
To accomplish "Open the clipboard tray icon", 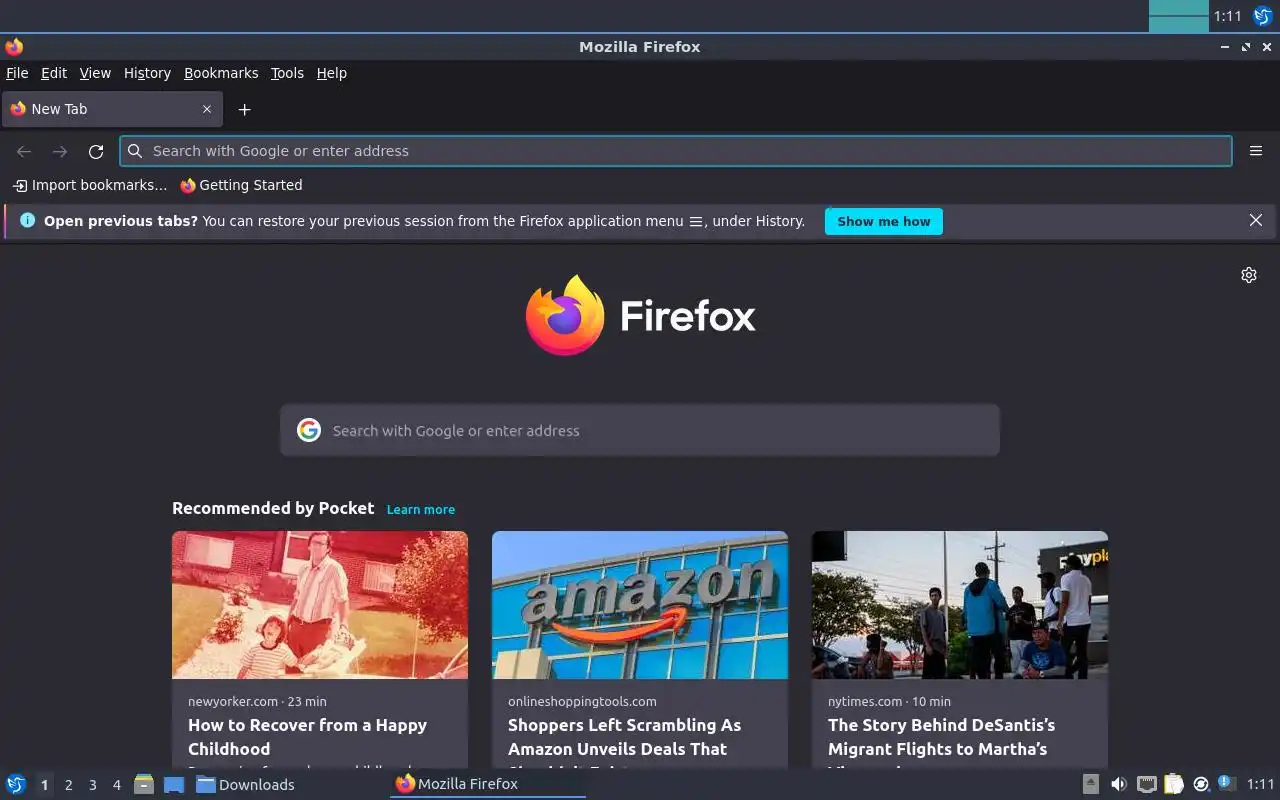I will 1174,784.
